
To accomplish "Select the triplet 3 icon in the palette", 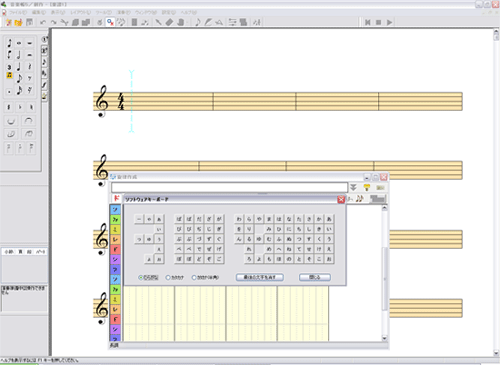I will [9, 67].
